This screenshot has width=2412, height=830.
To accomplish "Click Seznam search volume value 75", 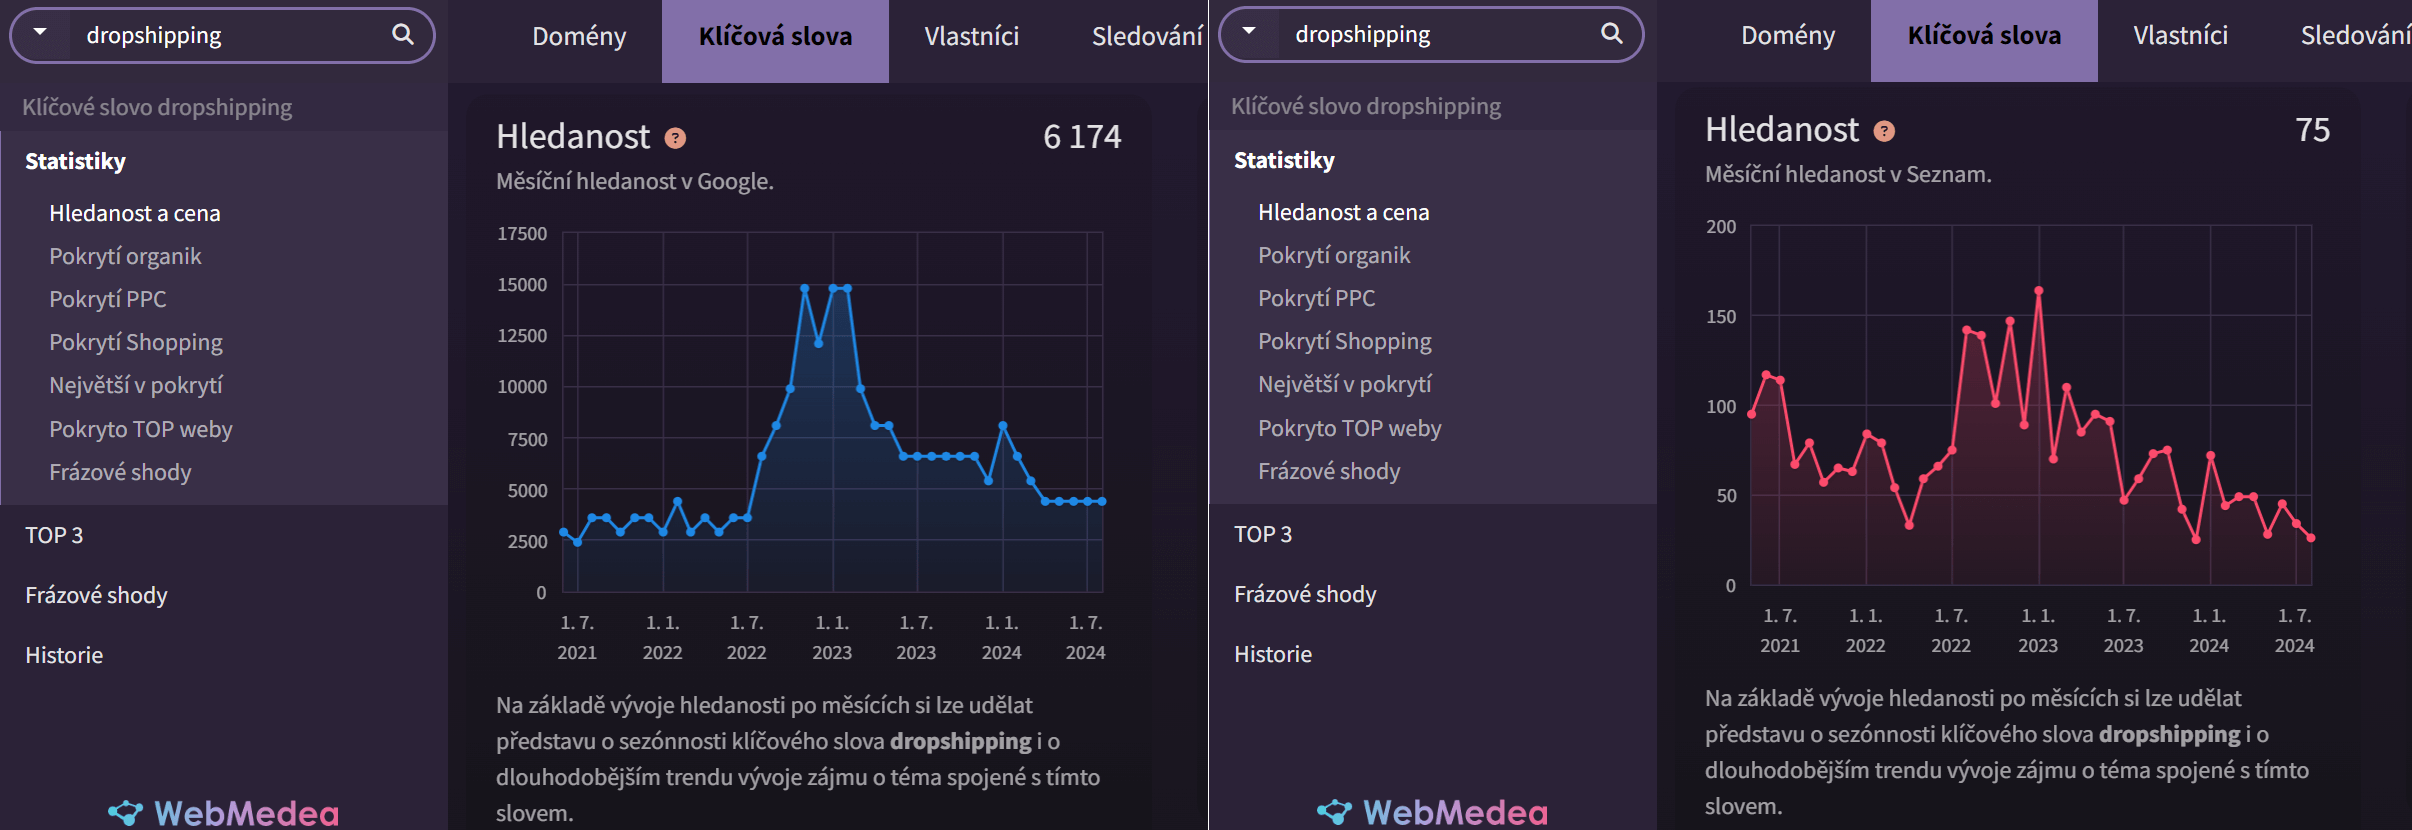I will (x=2312, y=130).
